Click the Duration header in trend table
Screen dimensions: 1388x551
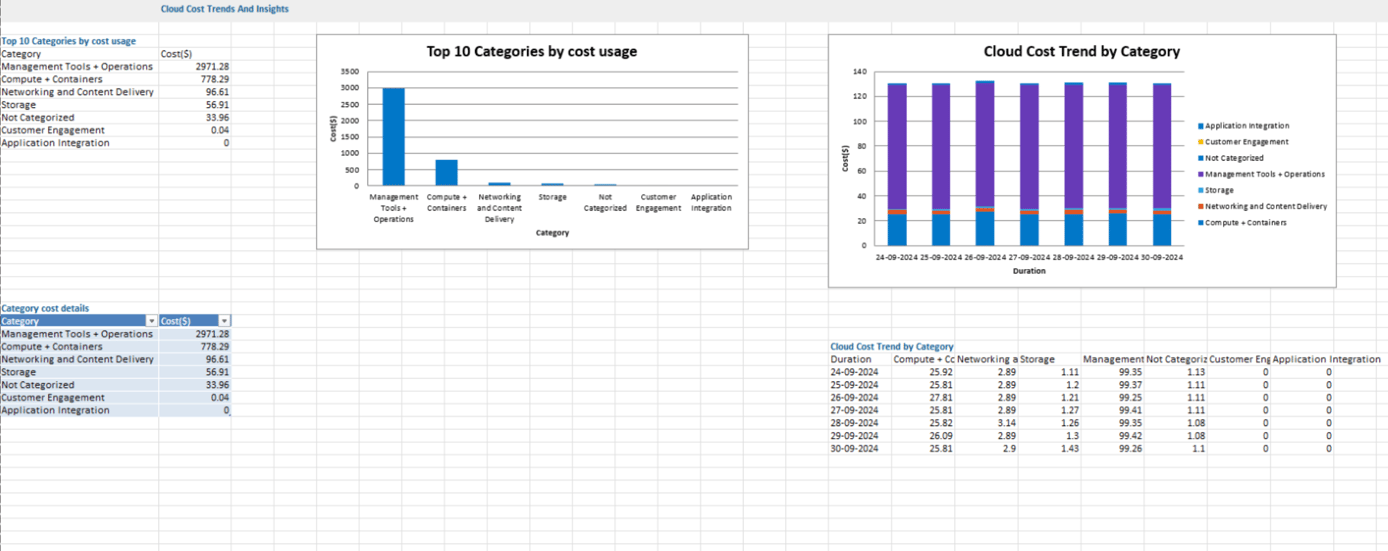(851, 359)
